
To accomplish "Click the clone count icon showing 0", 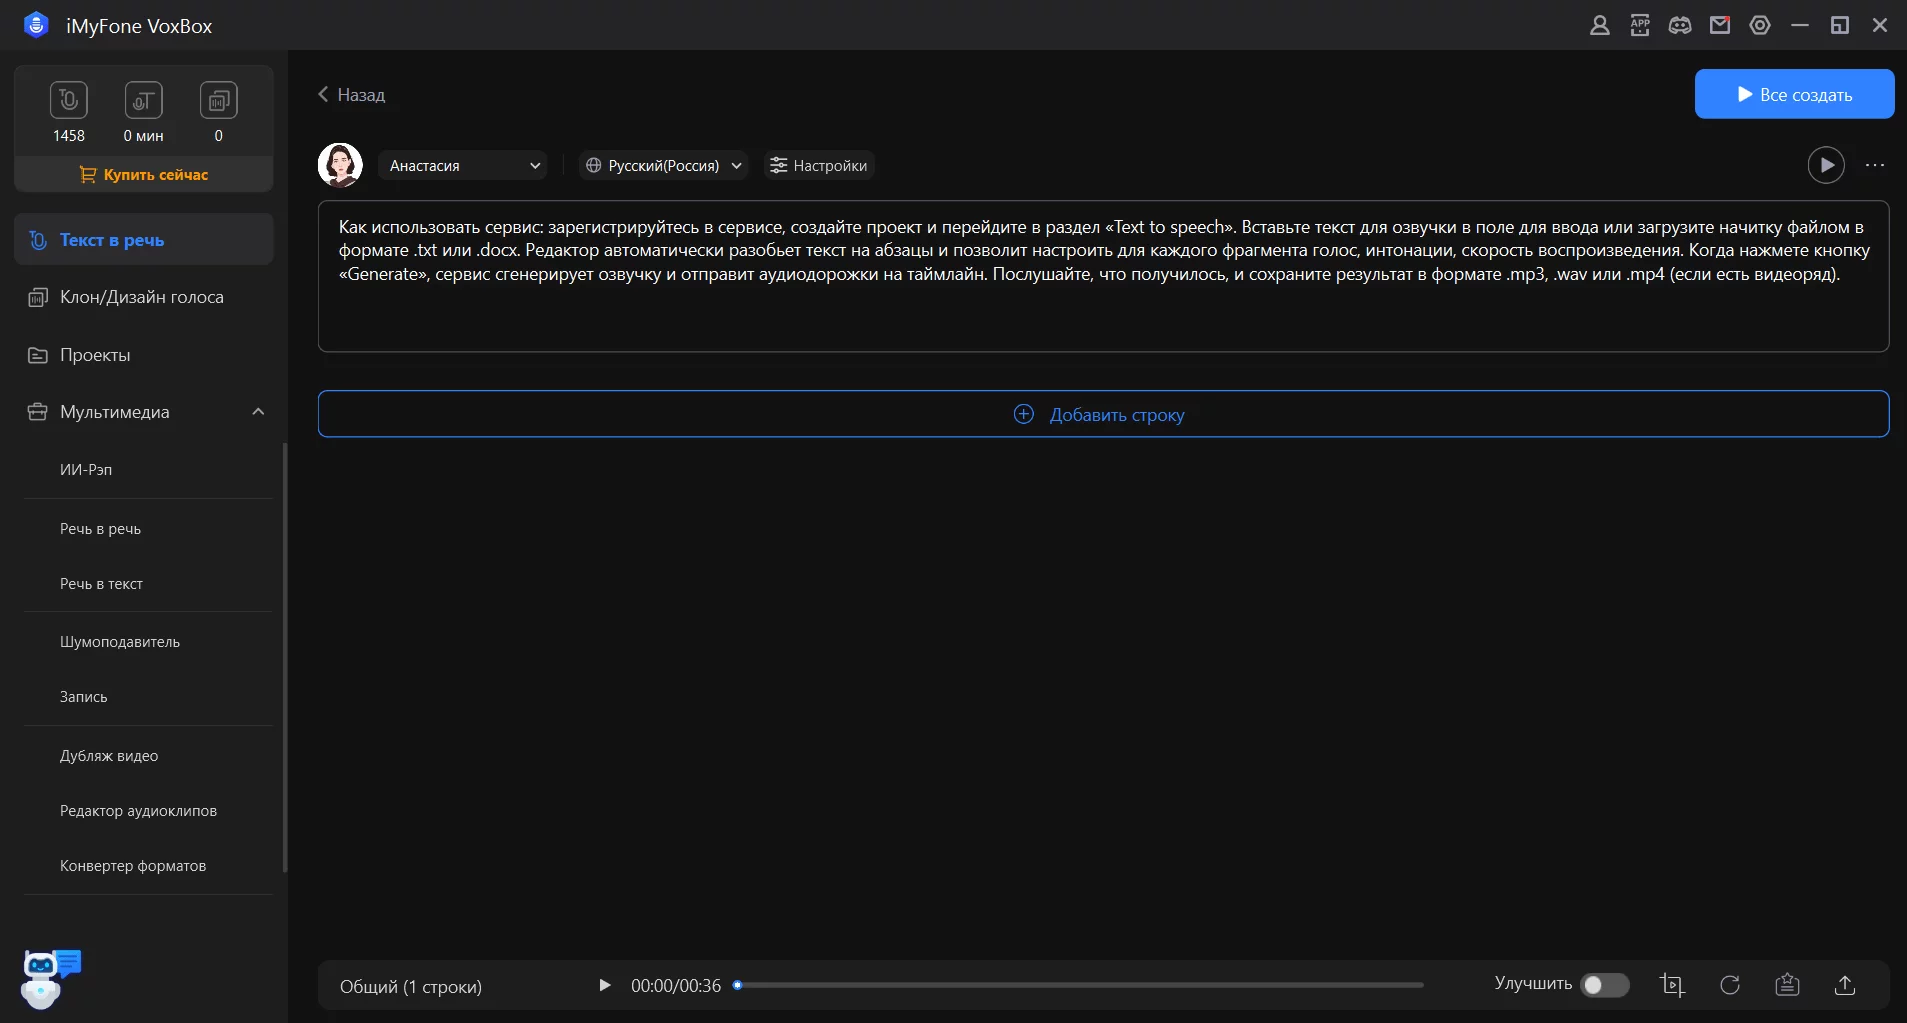I will point(218,100).
